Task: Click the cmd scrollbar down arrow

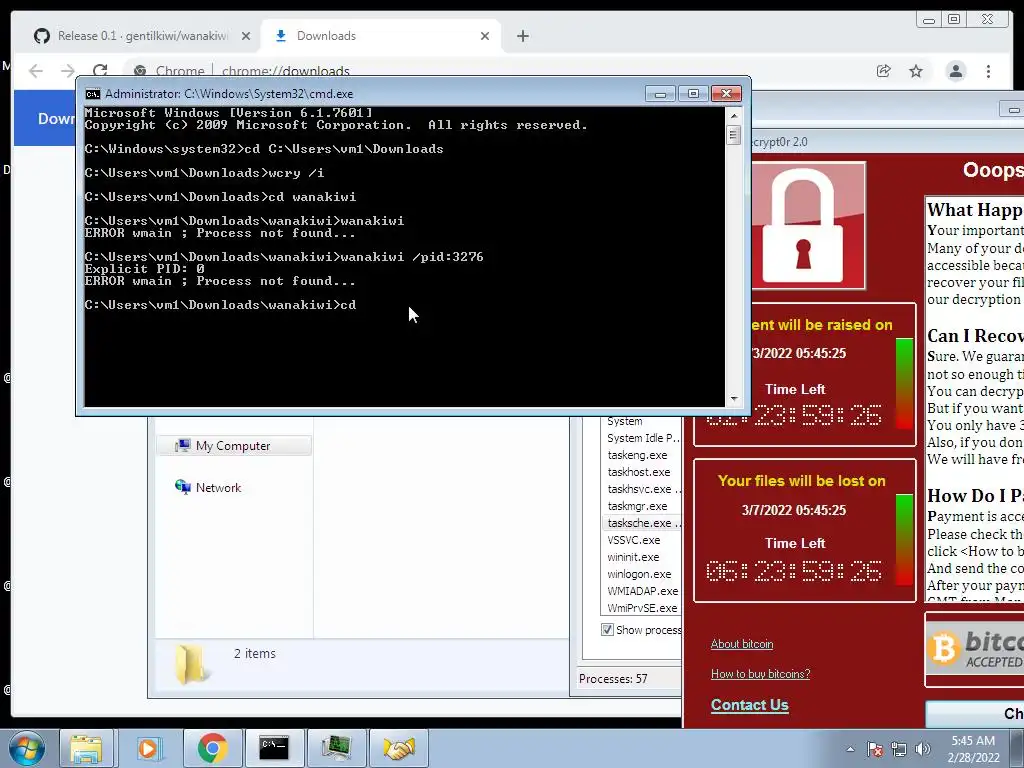Action: point(734,398)
